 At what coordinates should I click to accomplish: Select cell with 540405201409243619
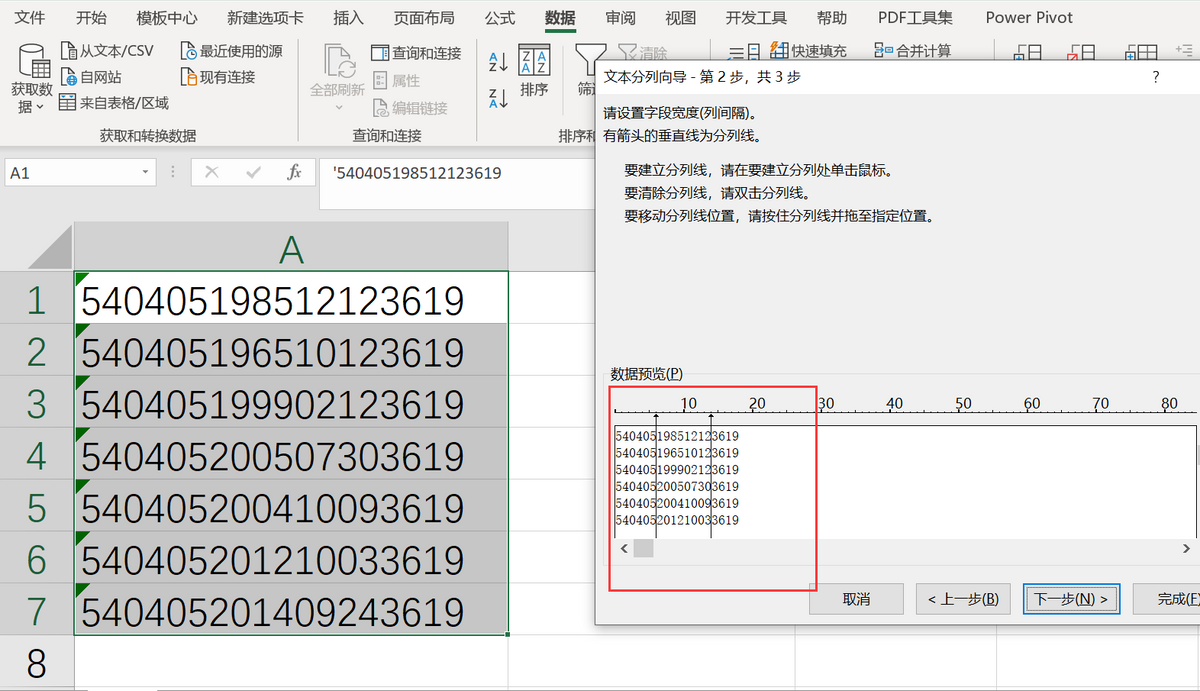coord(291,610)
